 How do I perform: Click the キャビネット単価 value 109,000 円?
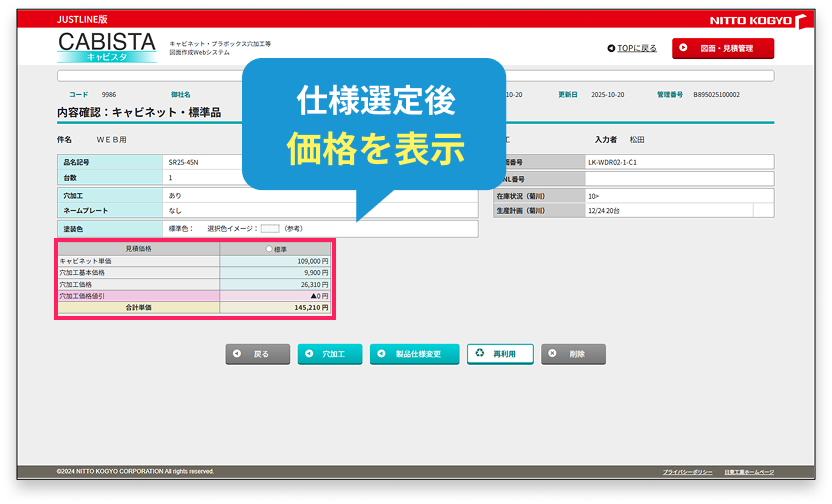(313, 261)
